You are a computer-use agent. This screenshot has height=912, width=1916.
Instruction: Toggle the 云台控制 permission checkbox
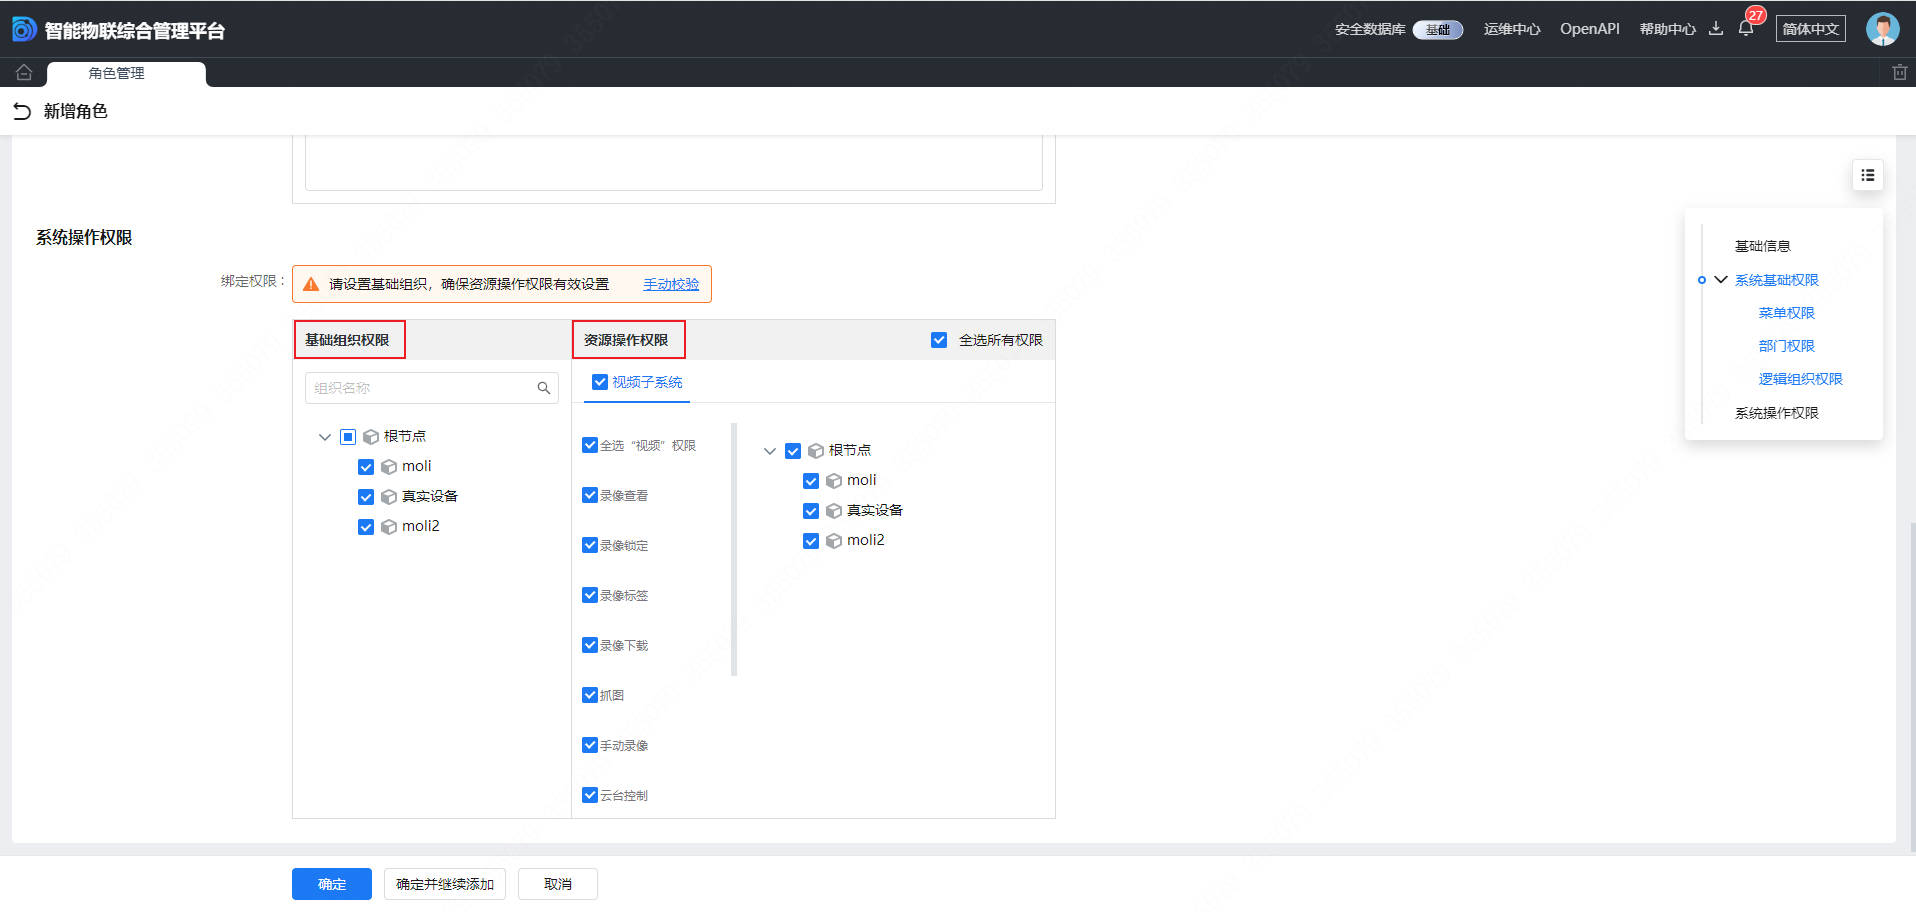590,795
